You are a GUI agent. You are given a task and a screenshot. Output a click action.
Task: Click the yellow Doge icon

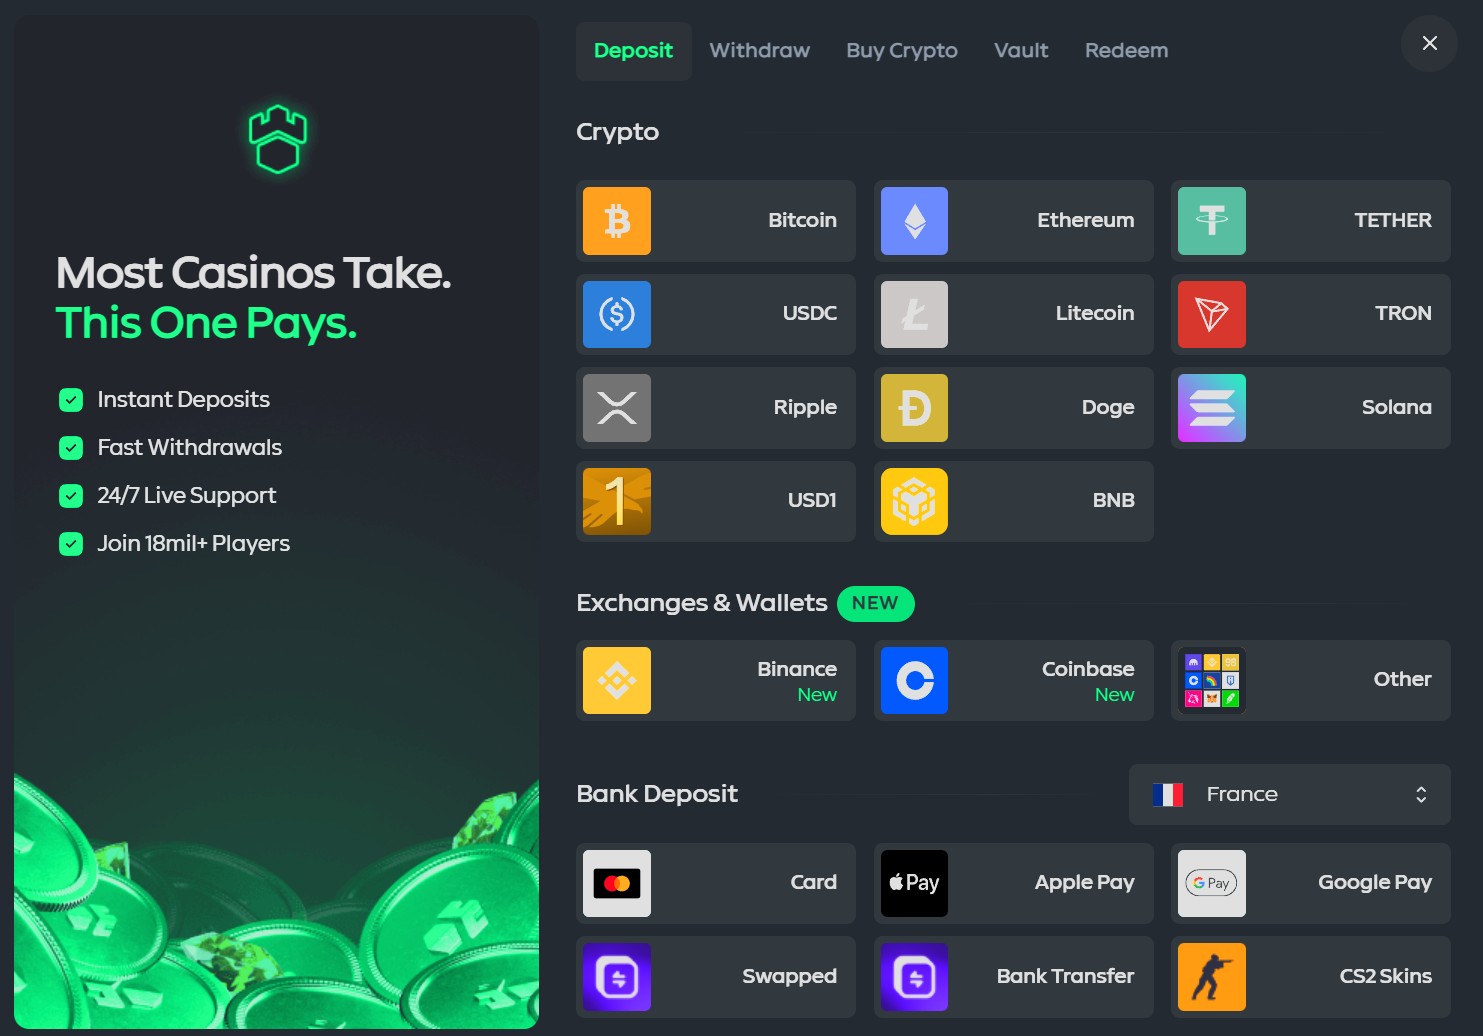point(914,408)
